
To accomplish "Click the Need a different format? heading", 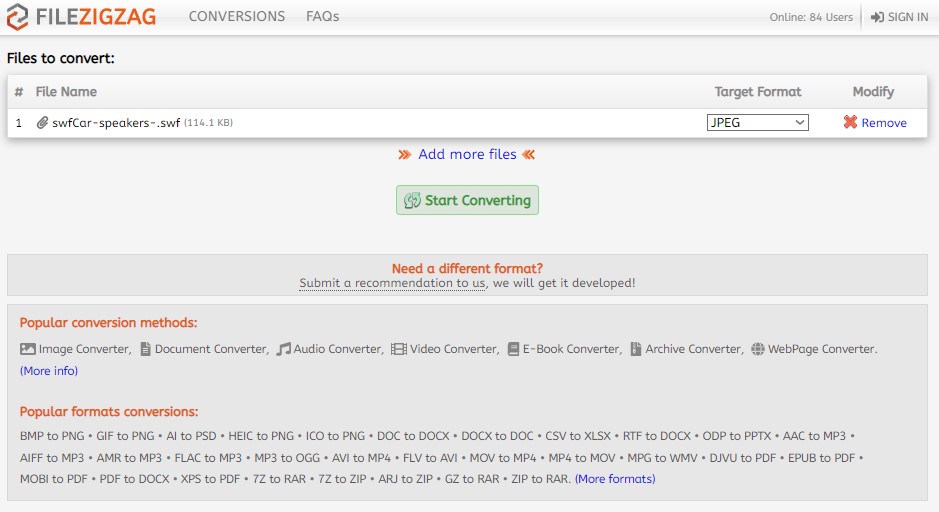I will [467, 268].
